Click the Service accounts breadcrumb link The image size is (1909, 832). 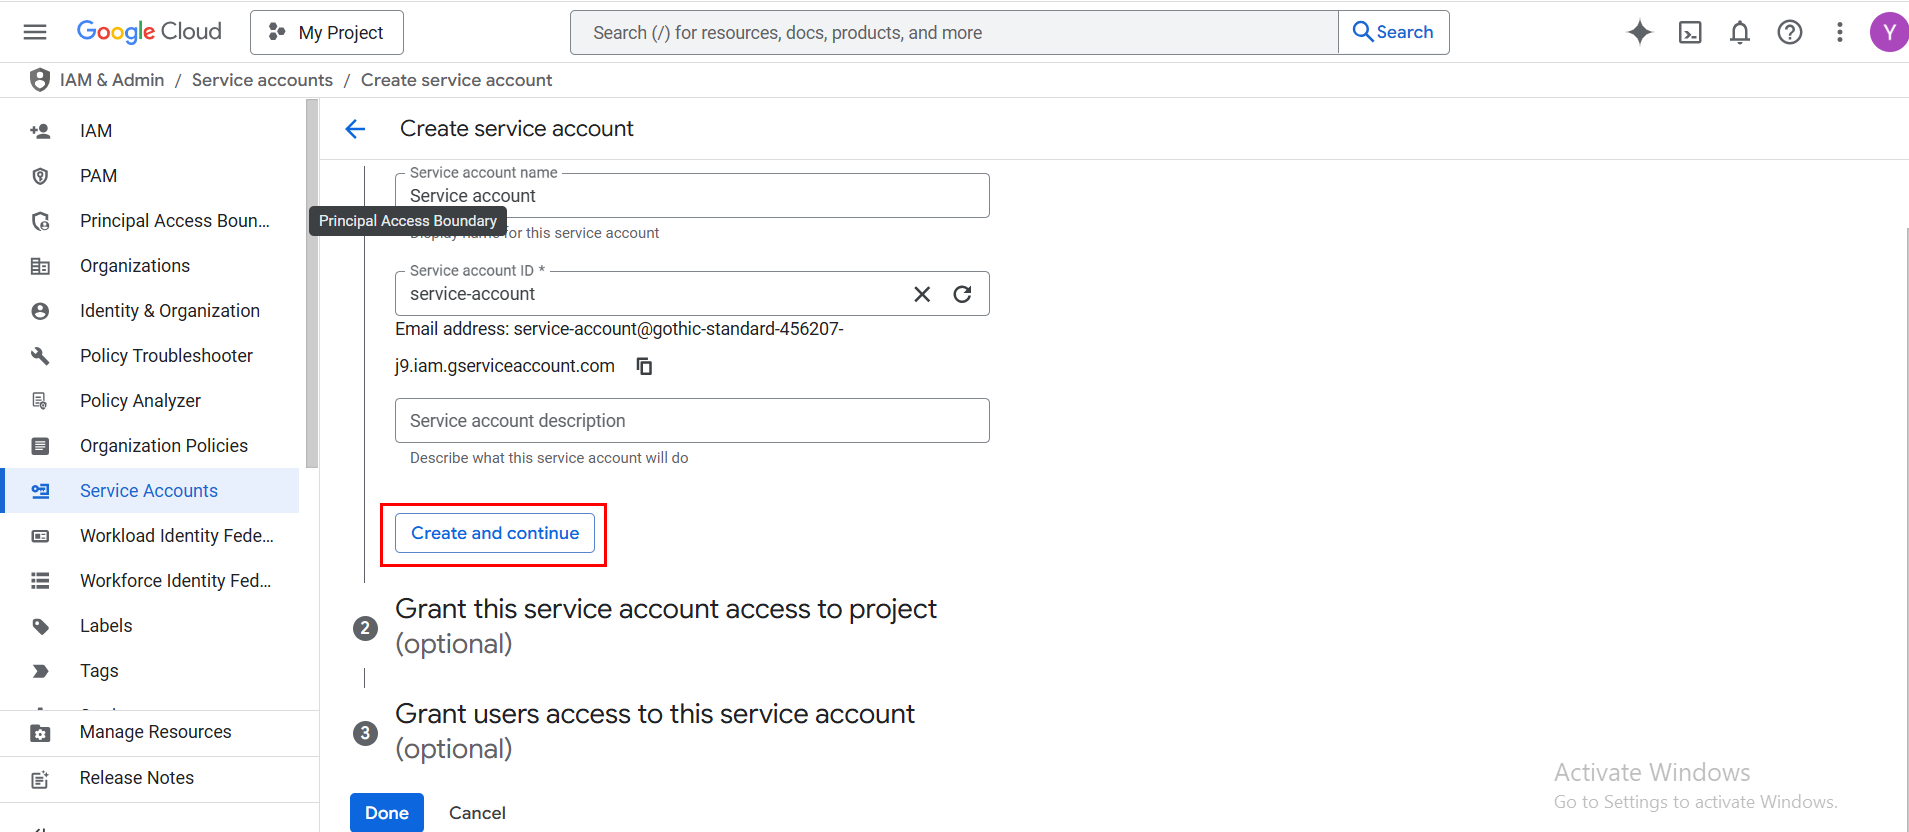(262, 80)
